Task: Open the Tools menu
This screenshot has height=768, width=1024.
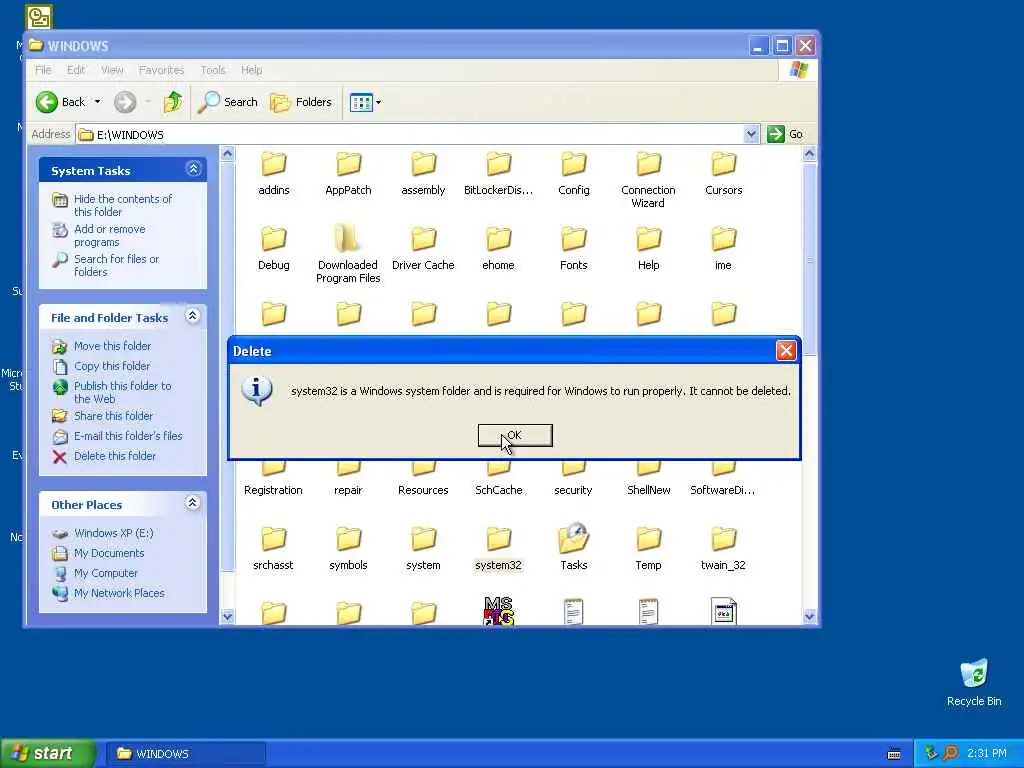Action: 213,70
